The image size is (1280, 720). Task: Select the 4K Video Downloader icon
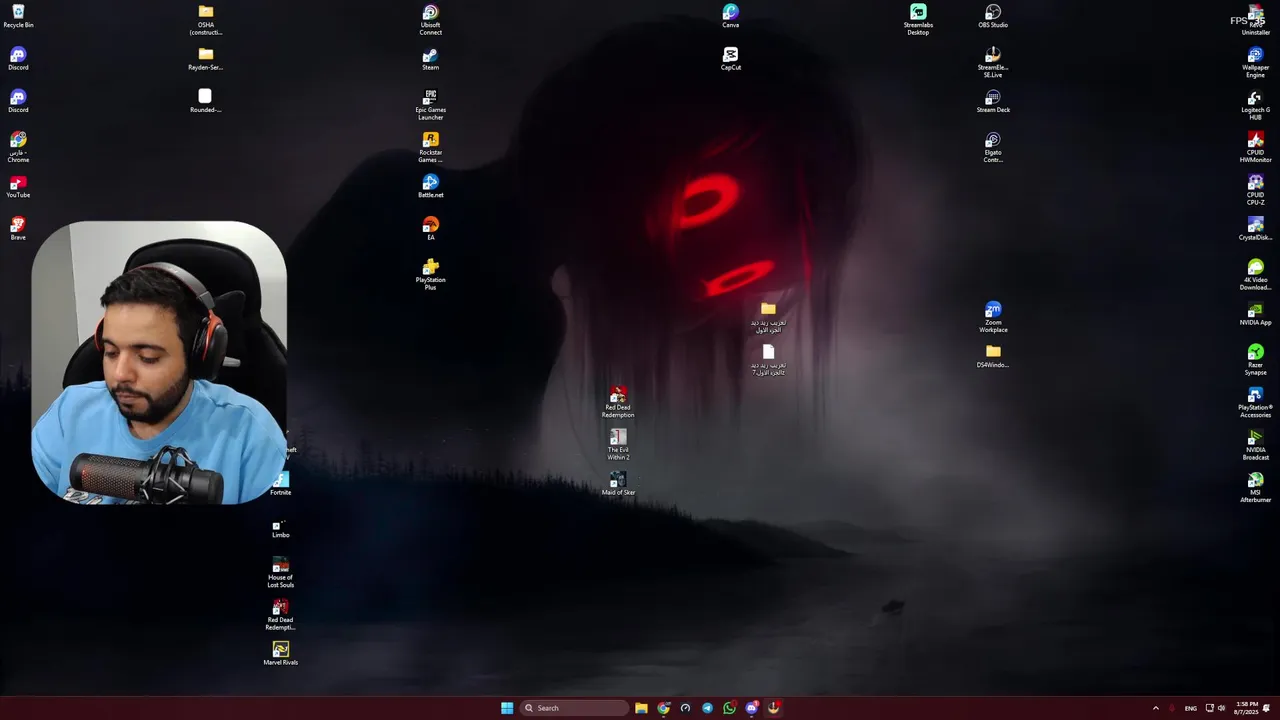[x=1255, y=275]
